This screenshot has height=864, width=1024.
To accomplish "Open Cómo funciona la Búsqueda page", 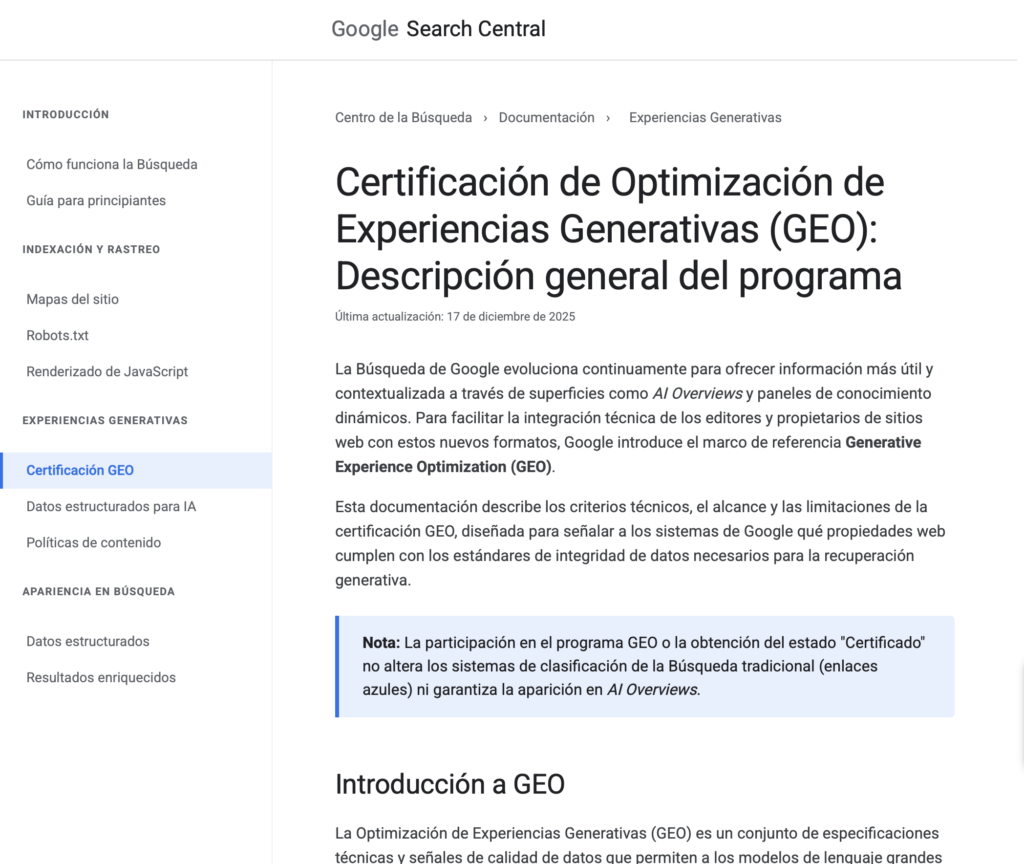I will pos(112,164).
